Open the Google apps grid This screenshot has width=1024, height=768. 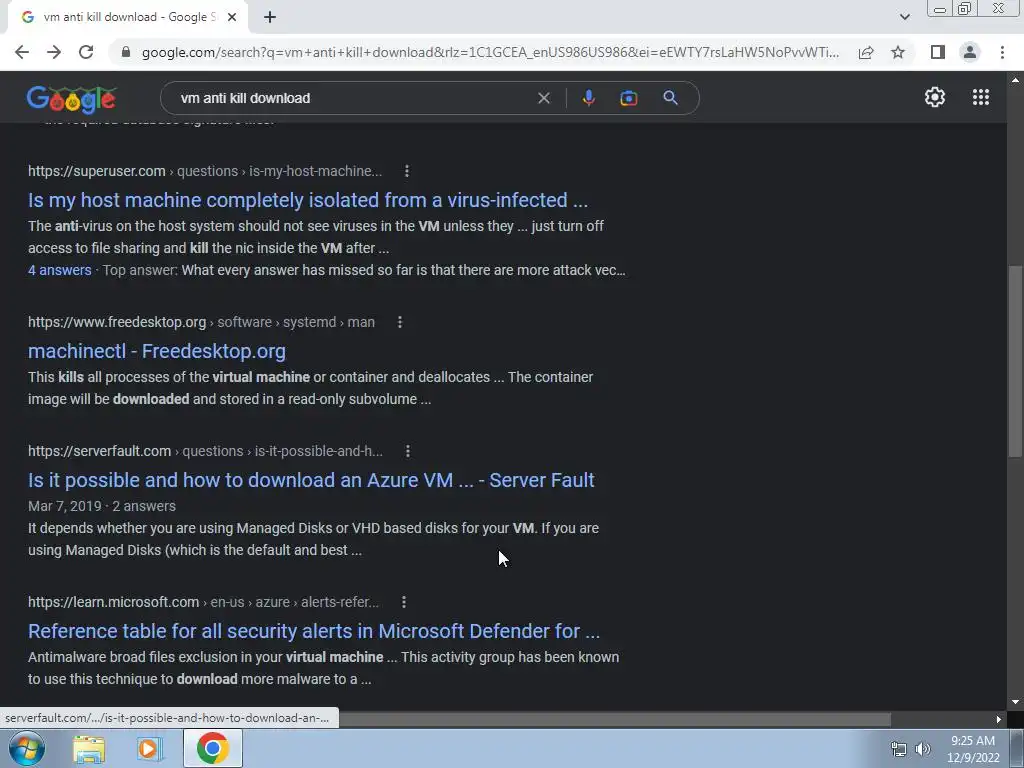(980, 97)
